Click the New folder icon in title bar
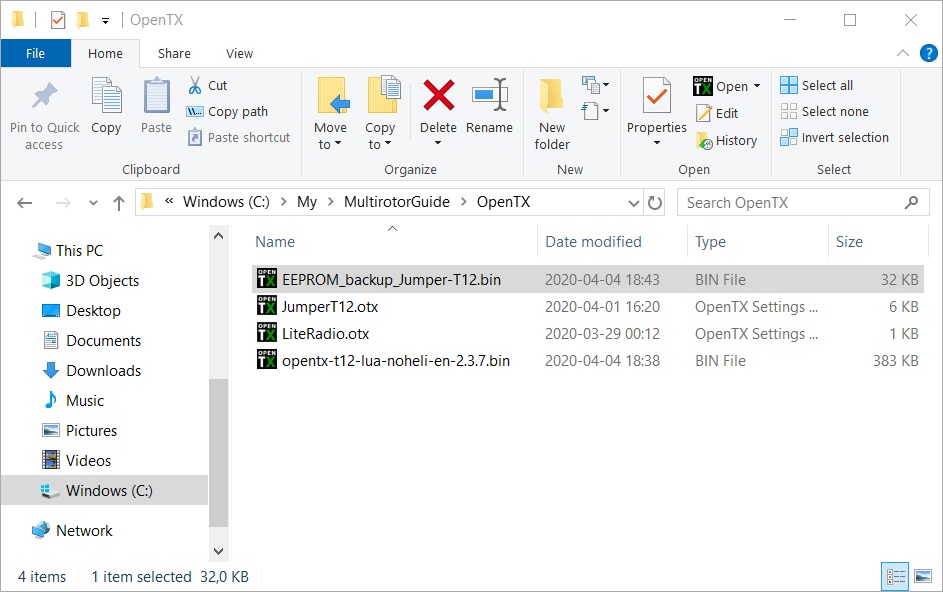 pos(83,20)
